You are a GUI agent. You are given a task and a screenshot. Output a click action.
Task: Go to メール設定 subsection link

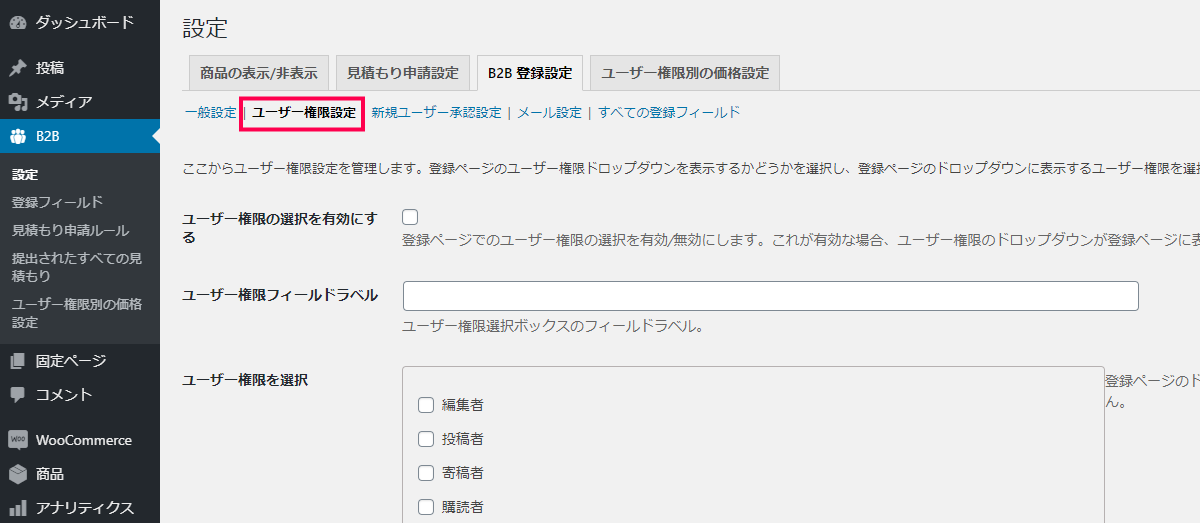pyautogui.click(x=549, y=113)
